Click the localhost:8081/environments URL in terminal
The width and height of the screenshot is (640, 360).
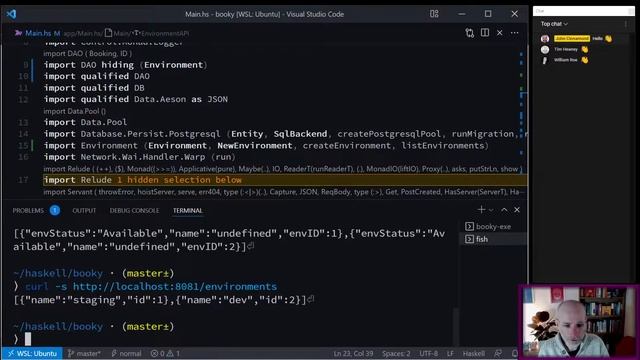coord(175,287)
